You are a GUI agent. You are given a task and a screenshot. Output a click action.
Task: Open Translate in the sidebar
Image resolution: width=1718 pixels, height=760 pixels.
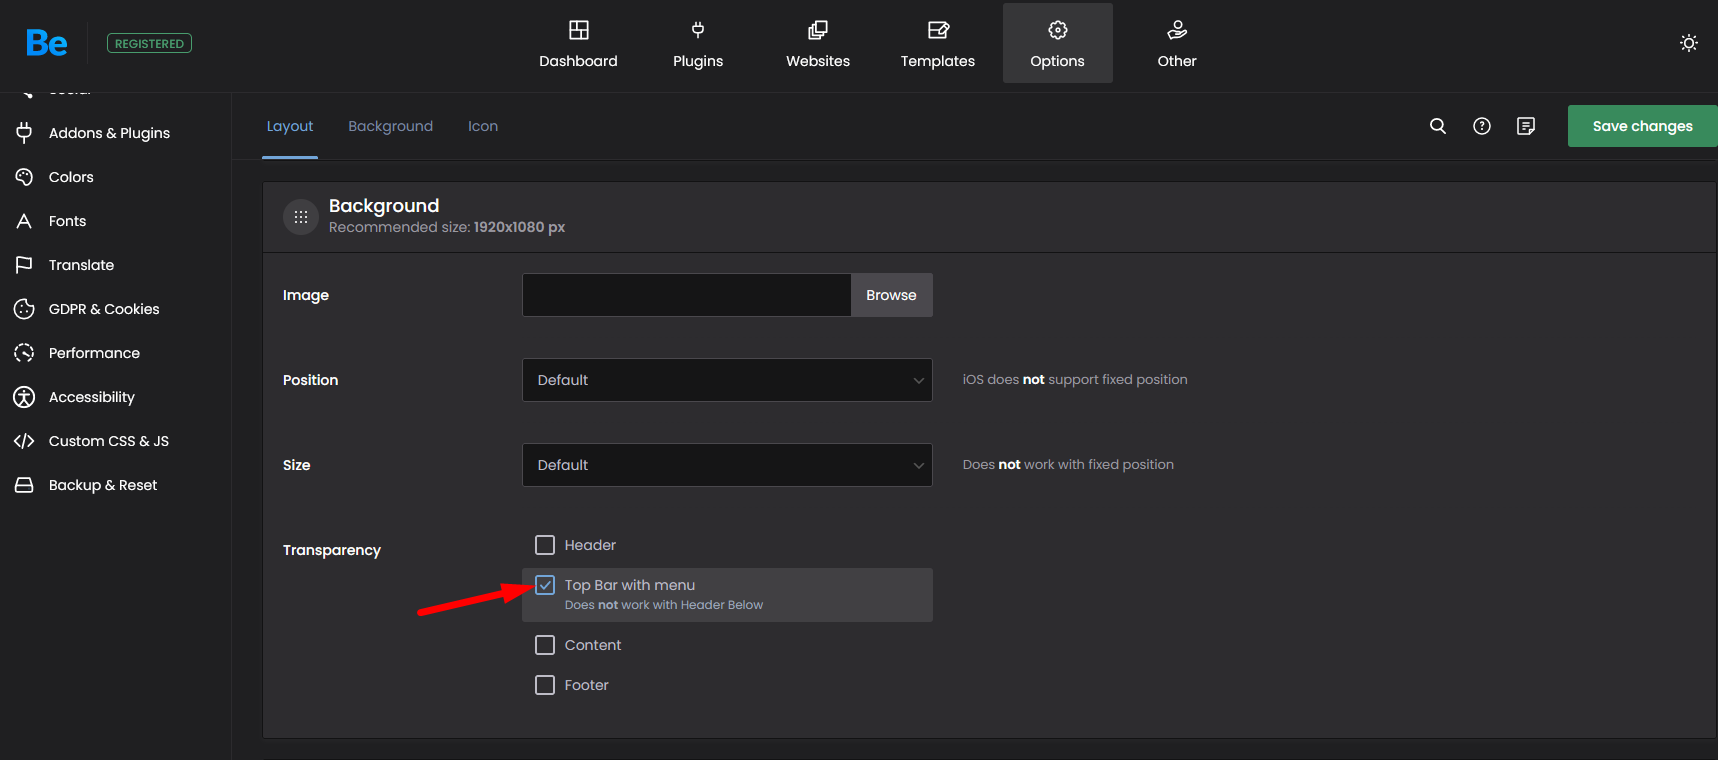coord(81,265)
